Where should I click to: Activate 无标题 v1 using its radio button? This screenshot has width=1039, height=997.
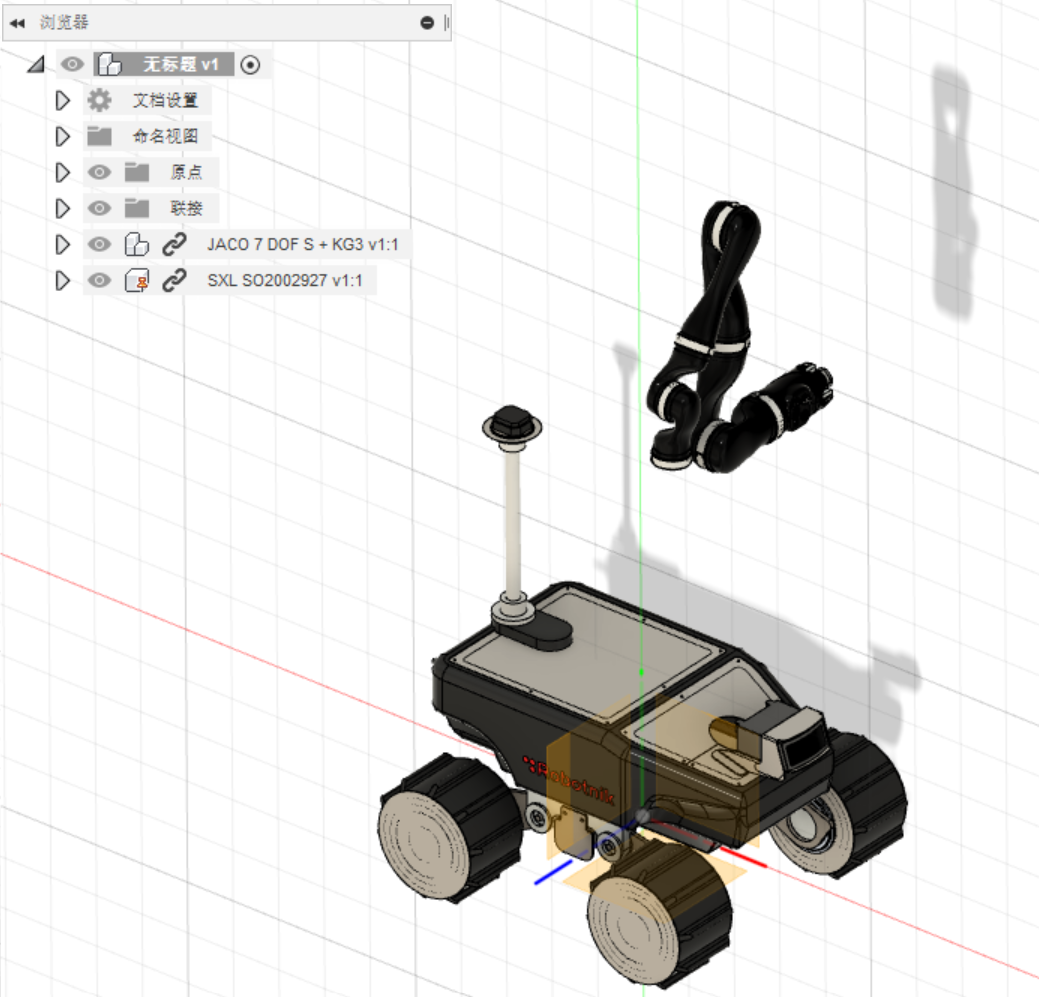click(x=251, y=63)
